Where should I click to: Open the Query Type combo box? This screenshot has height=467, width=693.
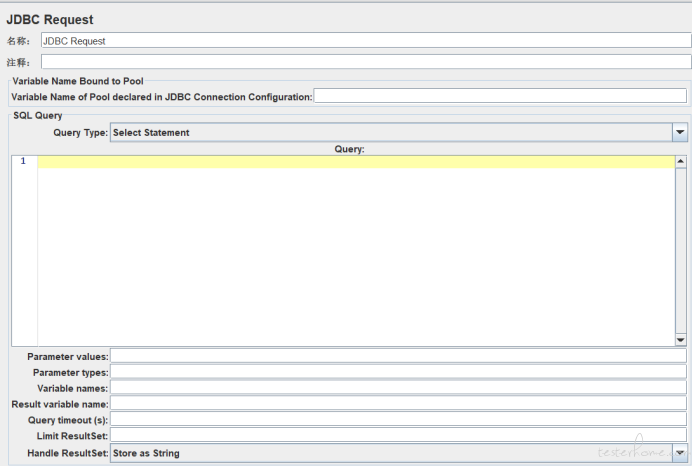[x=390, y=132]
